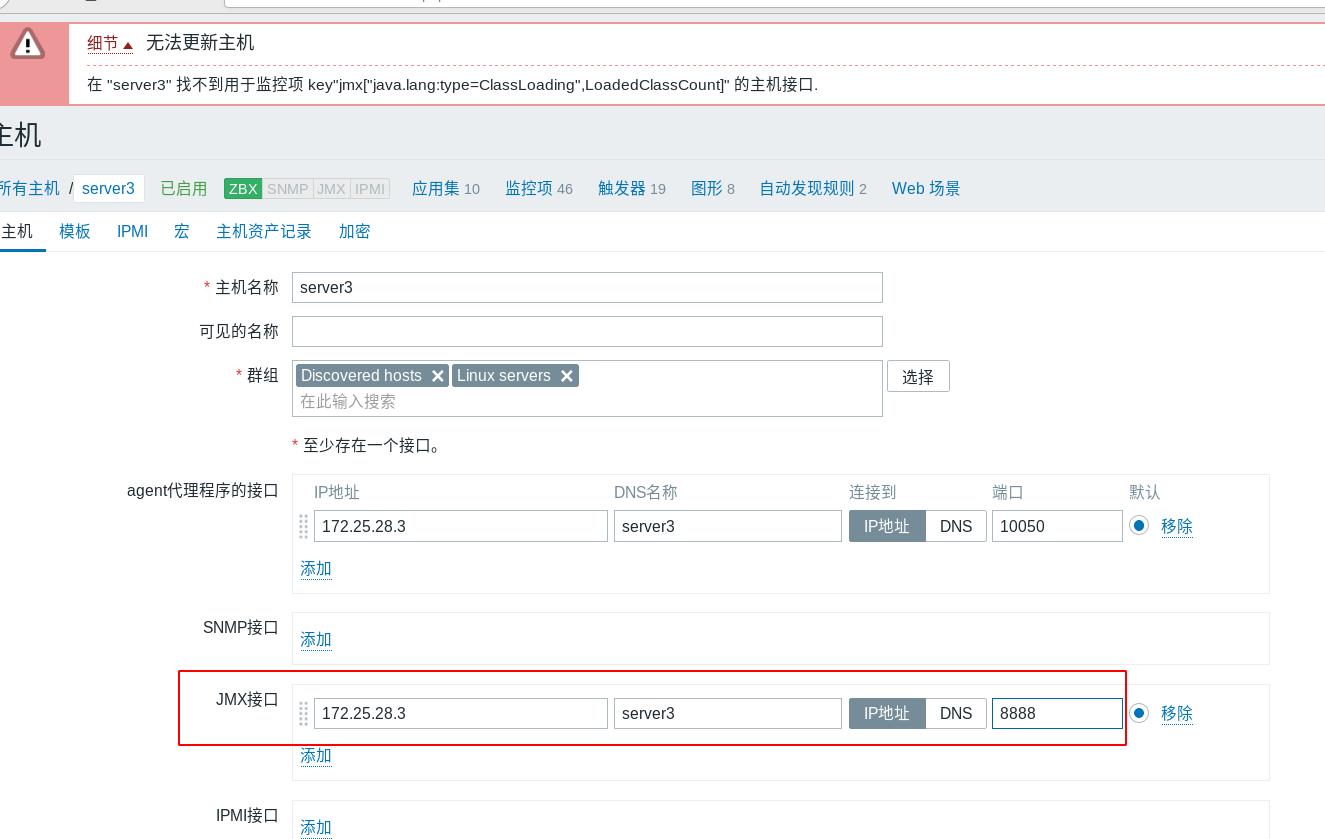Collapse the 细节 details expander

click(x=110, y=43)
